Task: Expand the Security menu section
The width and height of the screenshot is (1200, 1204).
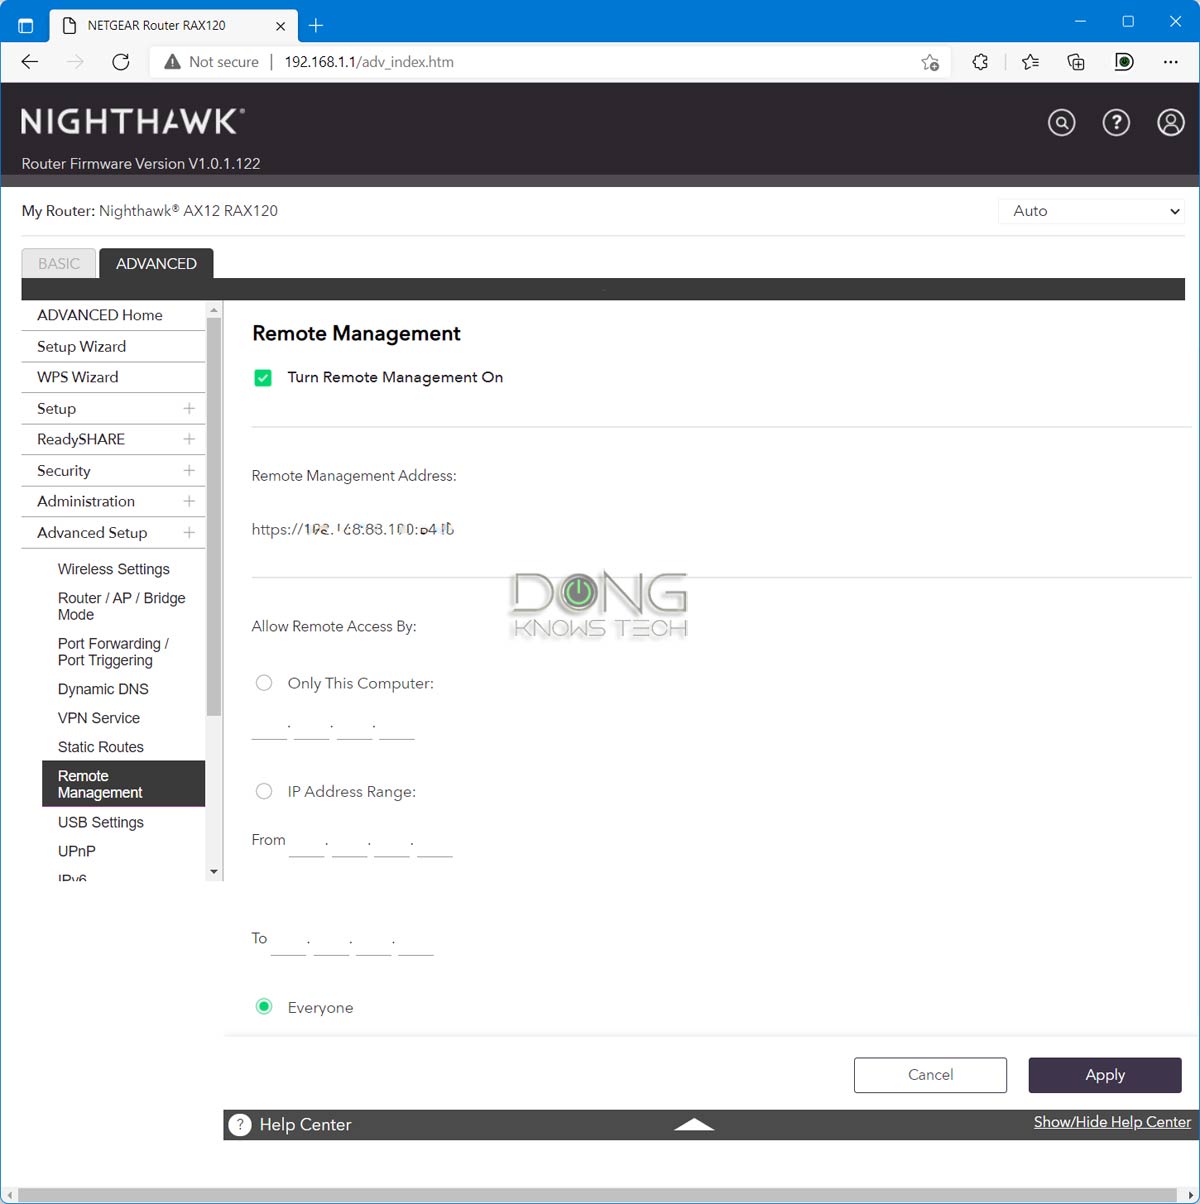Action: click(189, 470)
